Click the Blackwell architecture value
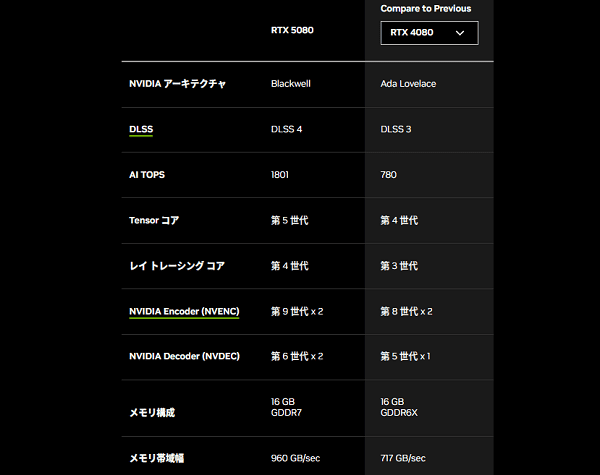The height and width of the screenshot is (475, 600). coord(291,84)
